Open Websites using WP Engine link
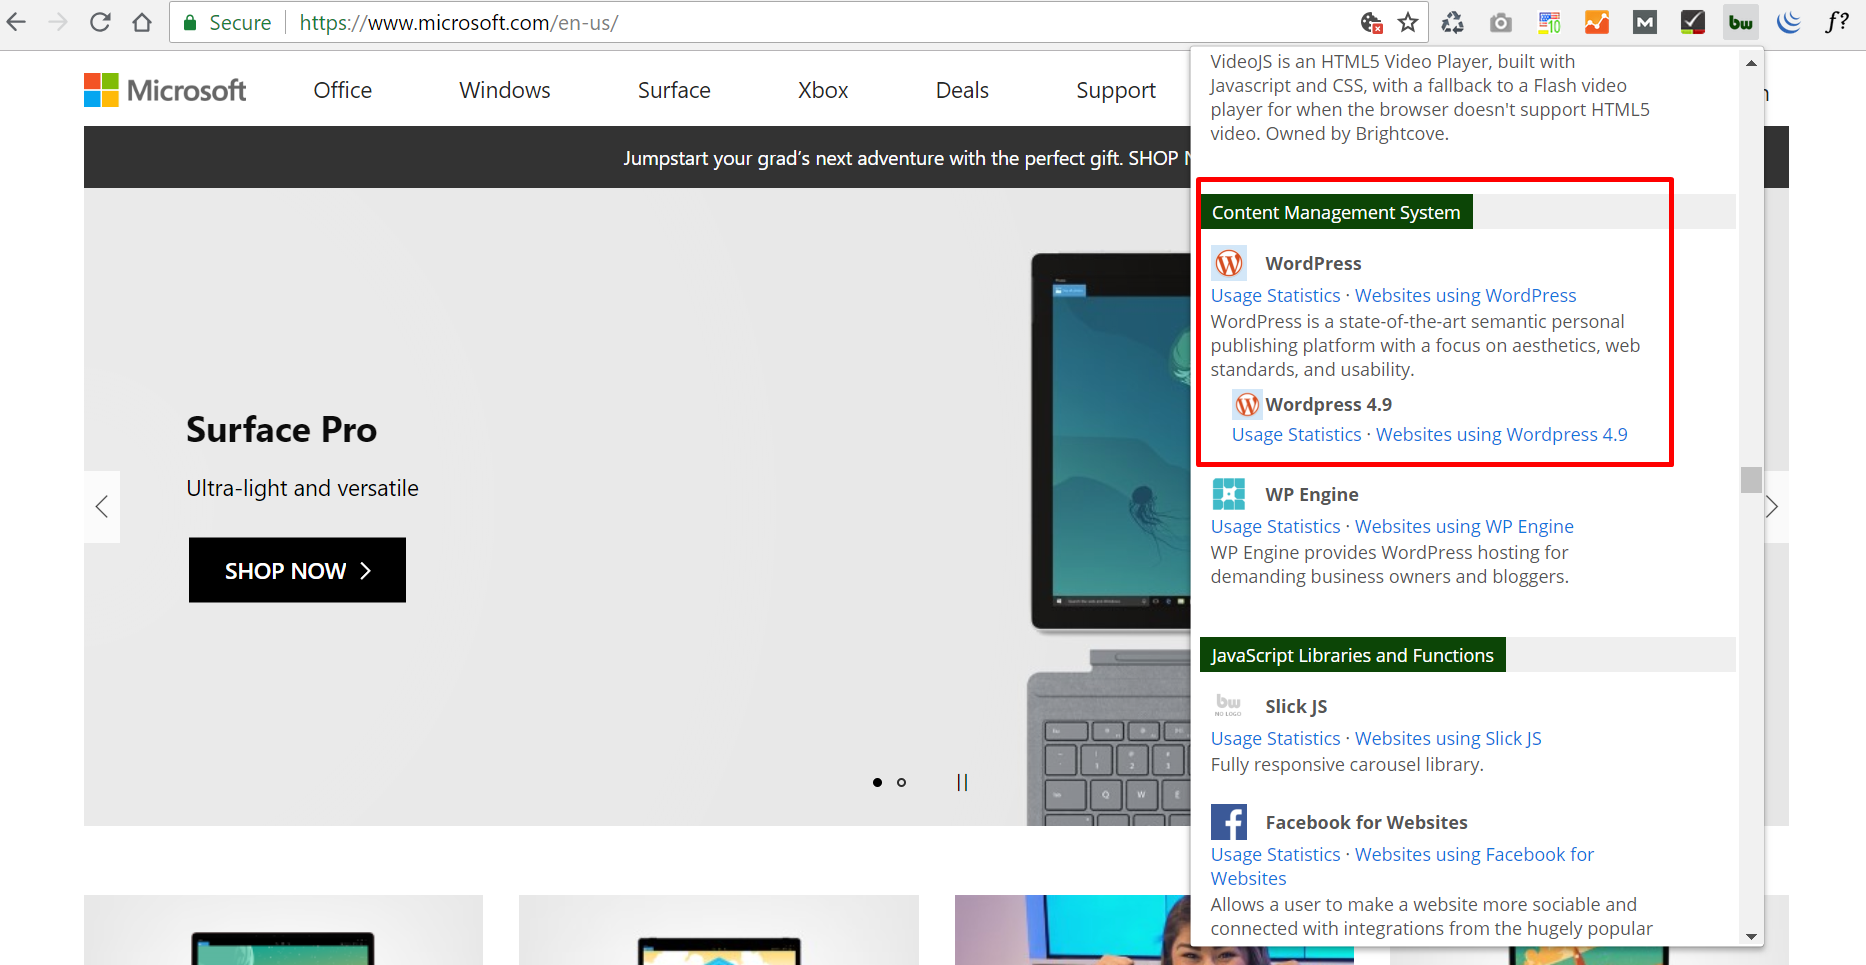Viewport: 1866px width, 965px height. point(1464,526)
